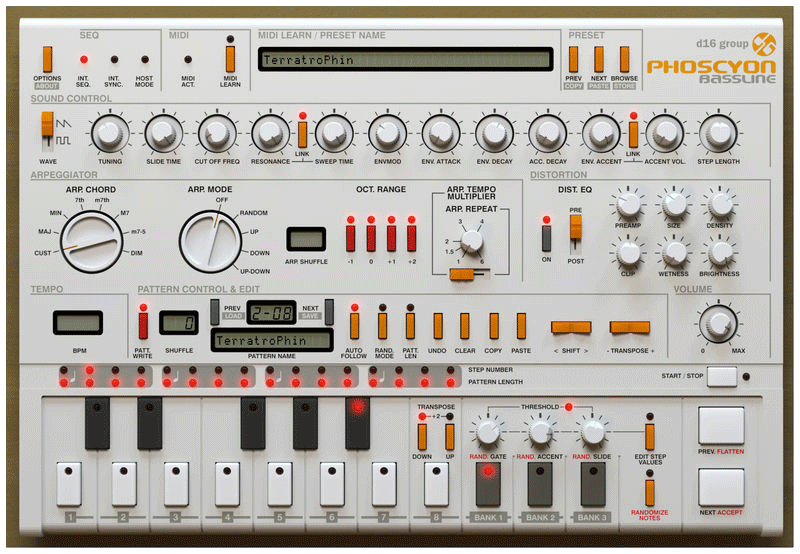The width and height of the screenshot is (800, 554).
Task: Toggle octave range +2 switch
Action: [x=412, y=238]
